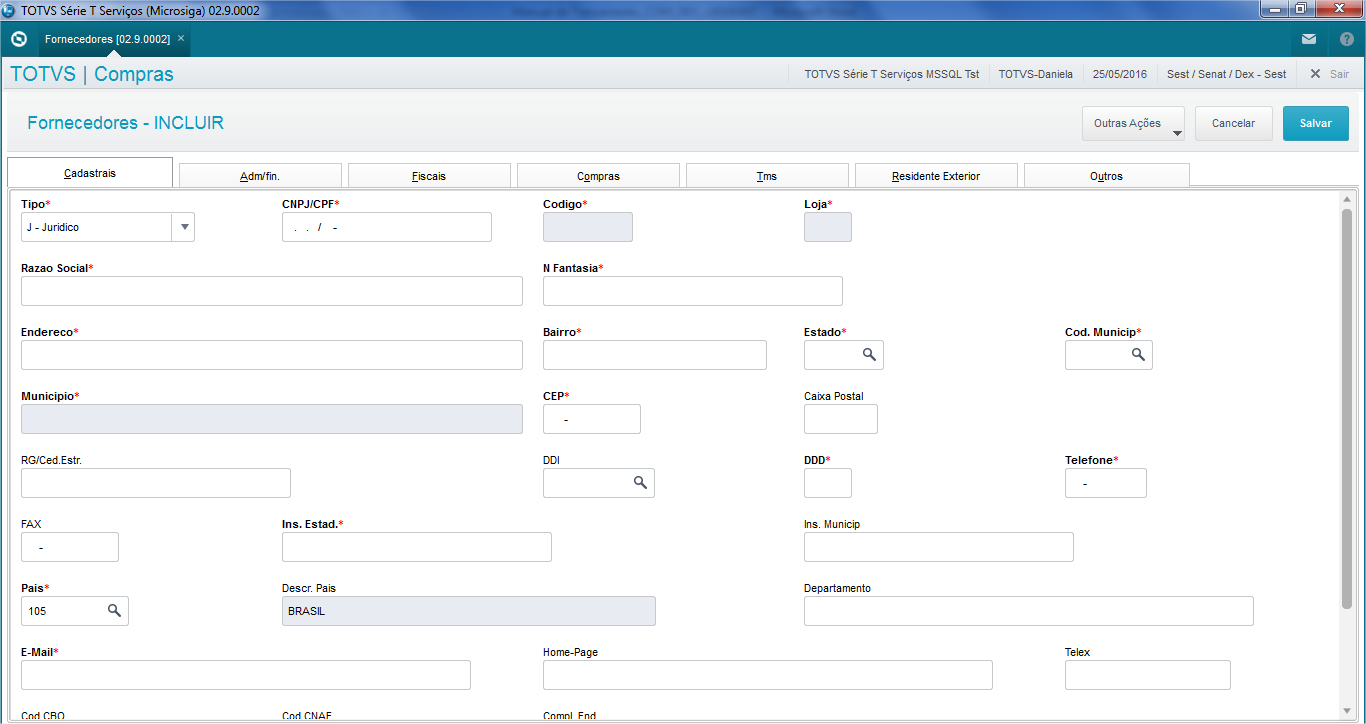
Task: Switch to the Cadastrais tab
Action: coord(90,173)
